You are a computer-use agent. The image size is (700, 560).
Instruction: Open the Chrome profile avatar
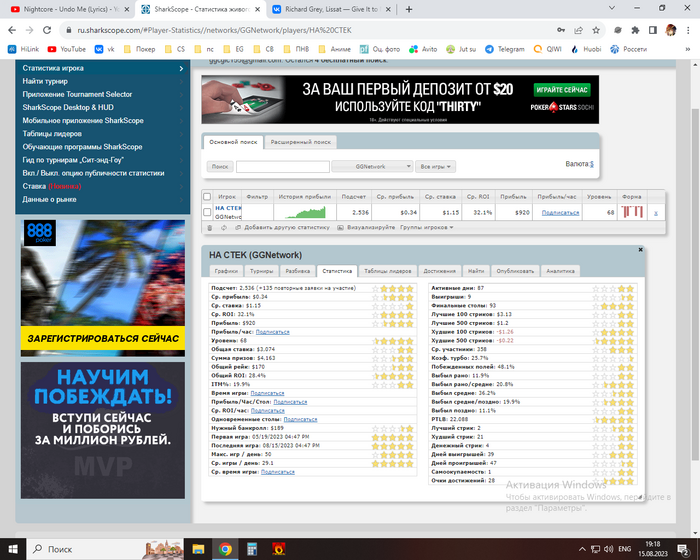(671, 30)
